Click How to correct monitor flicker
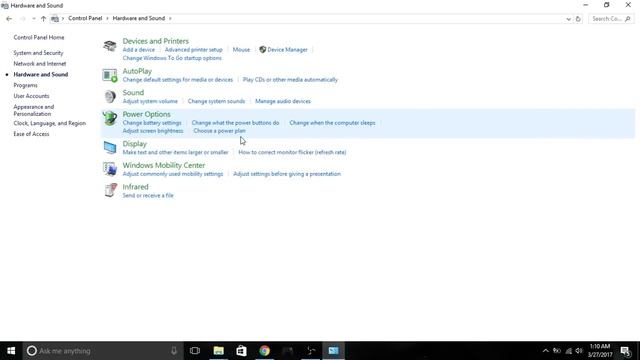Image resolution: width=640 pixels, height=360 pixels. (x=292, y=152)
